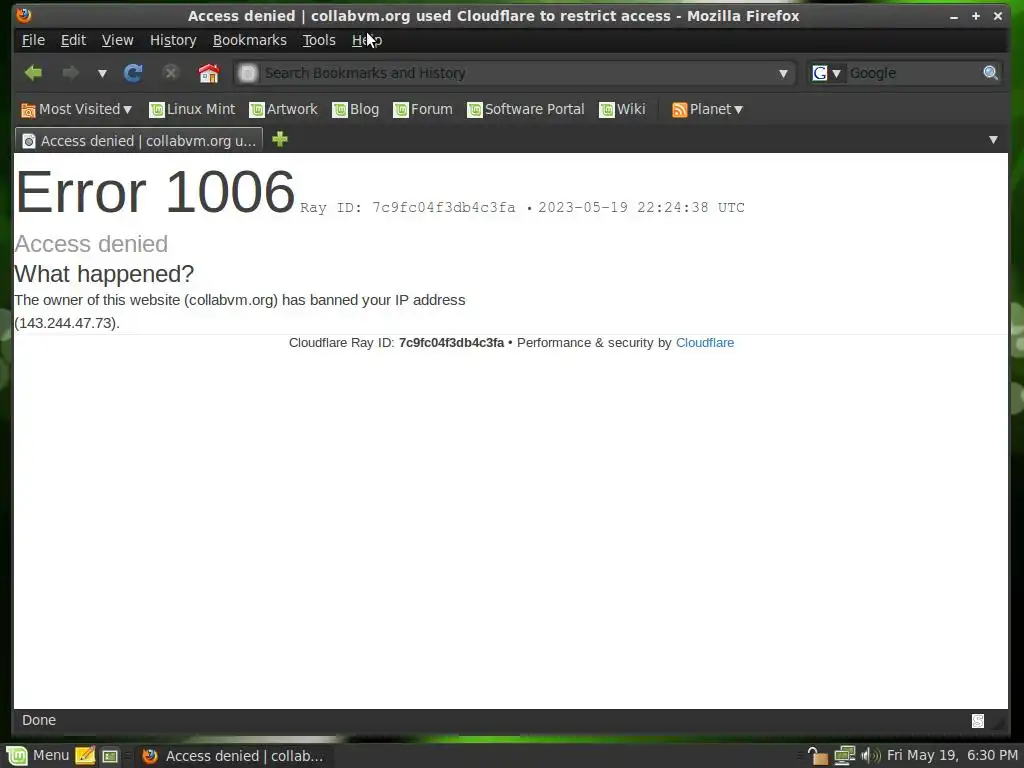Open the Bookmarks menu

tap(249, 40)
